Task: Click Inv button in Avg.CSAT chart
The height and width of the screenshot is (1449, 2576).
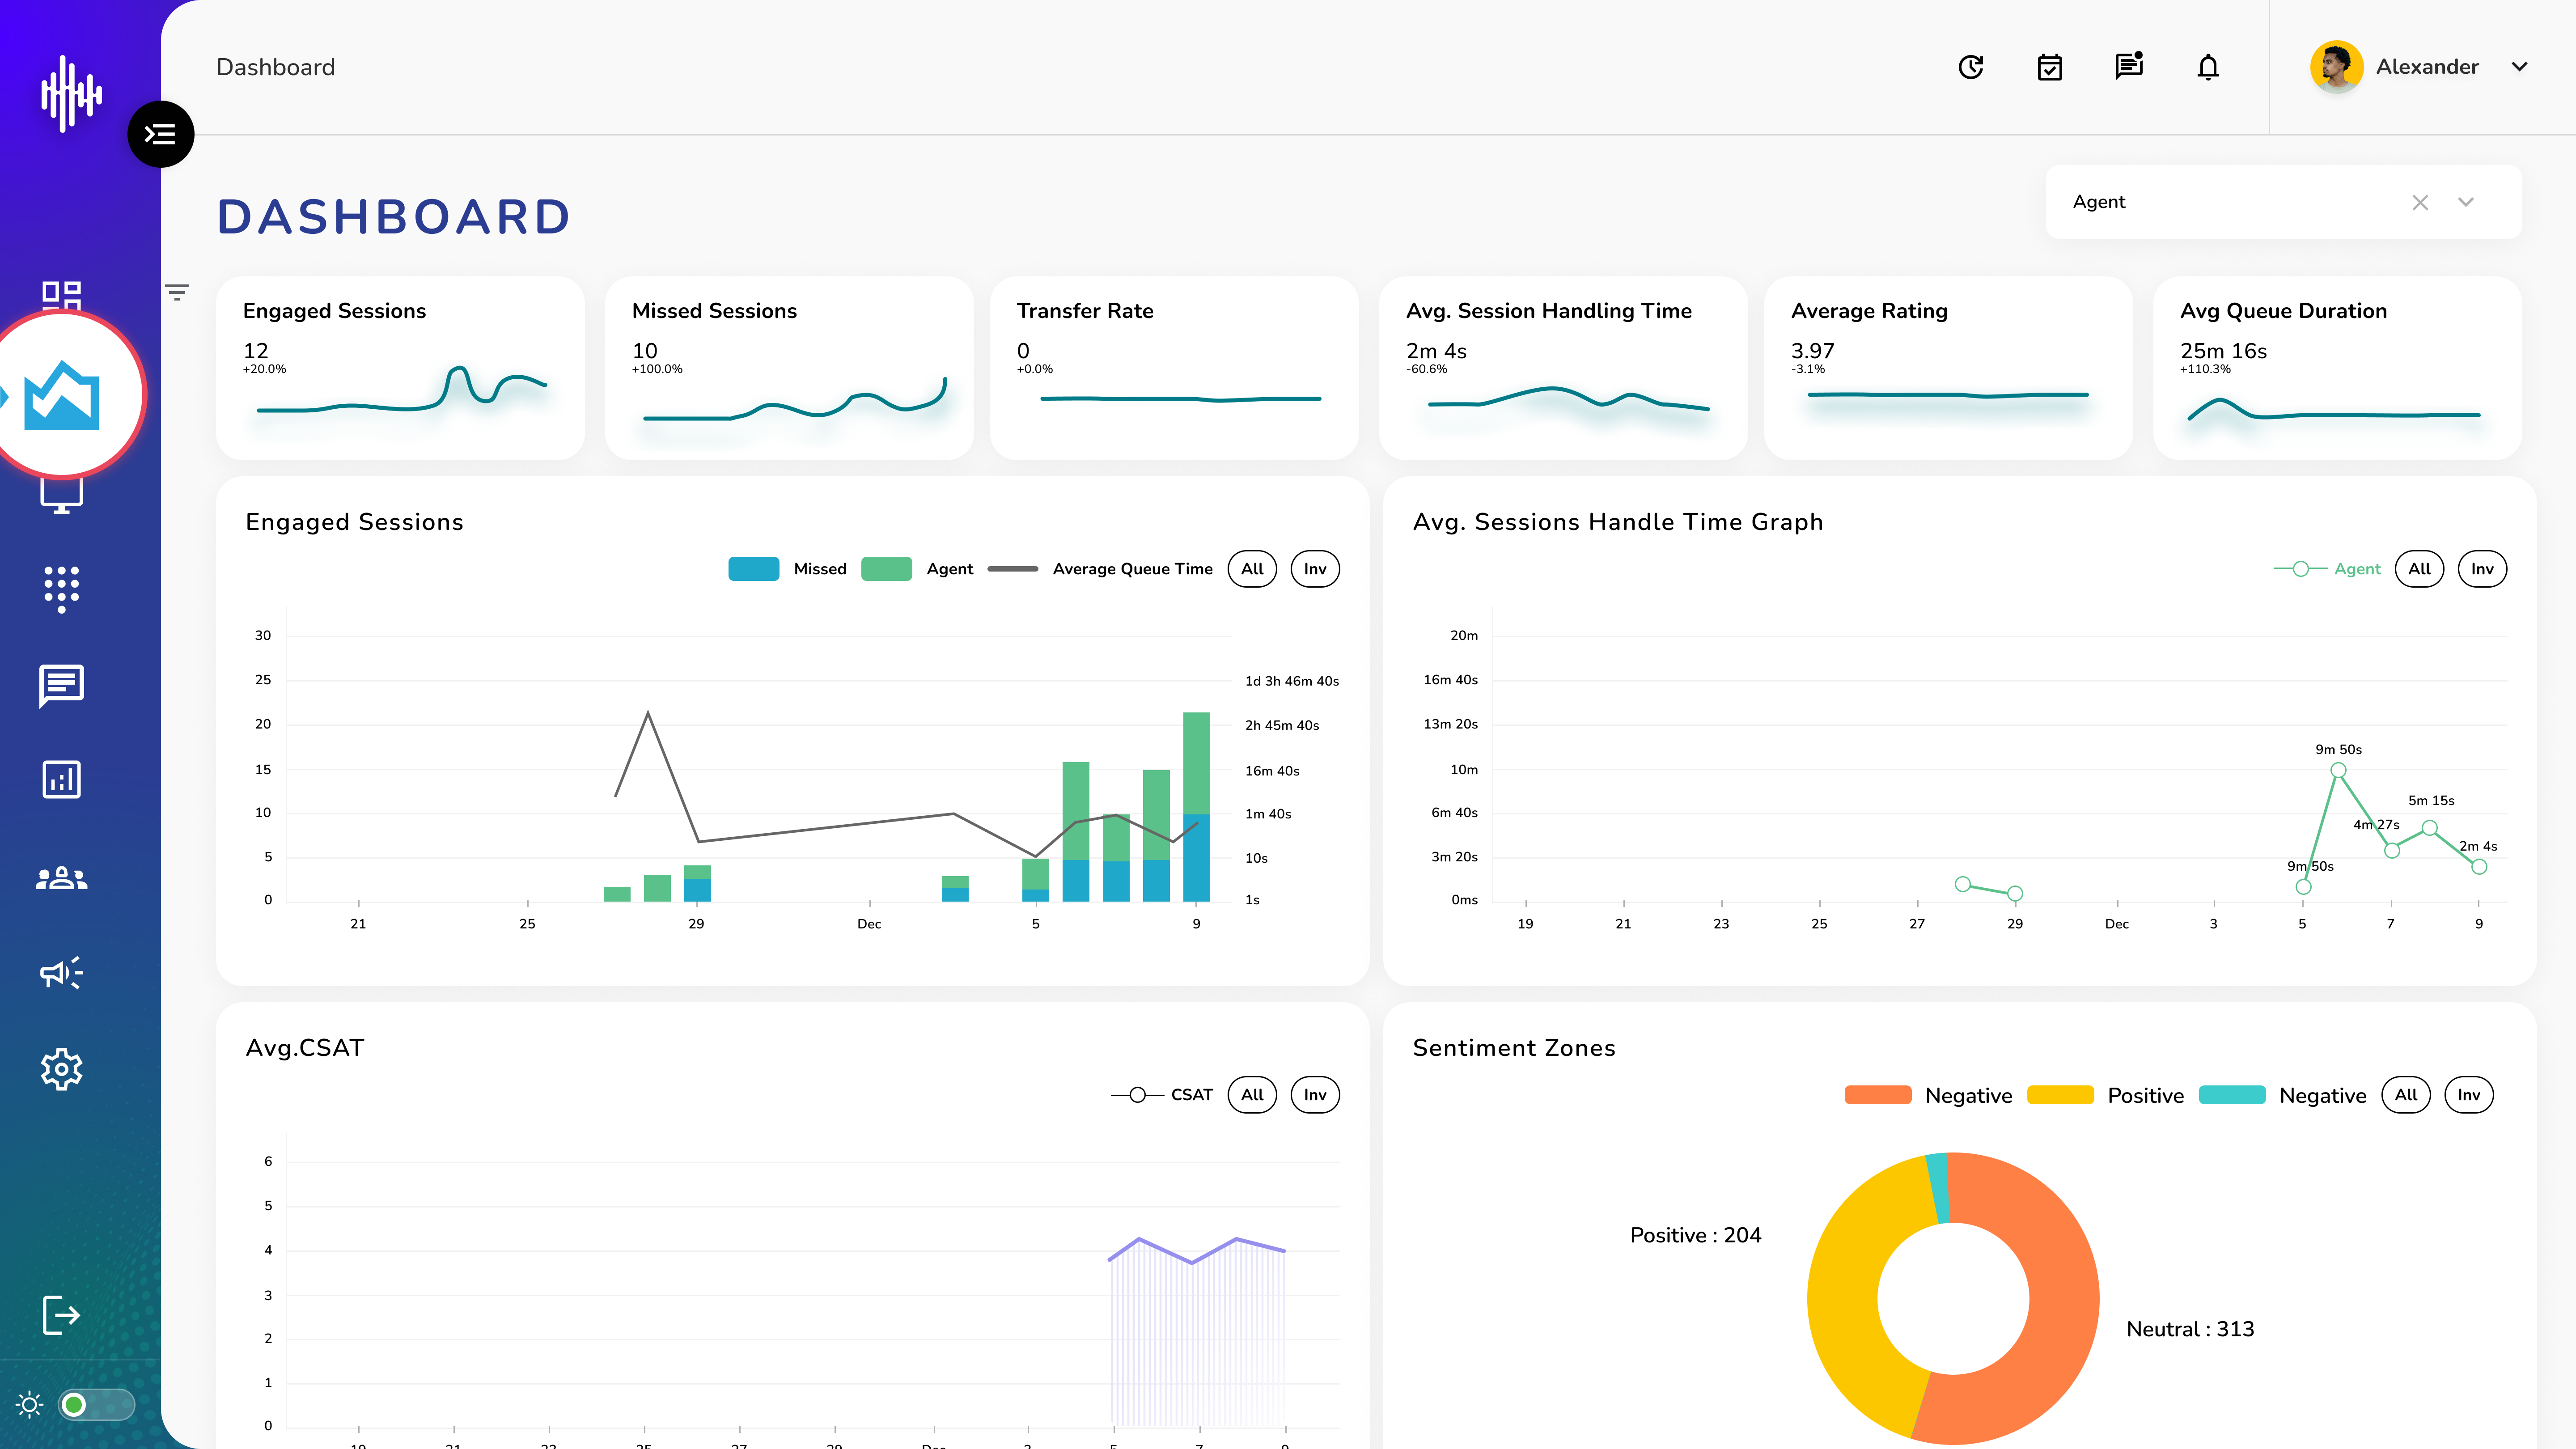Action: (1315, 1095)
